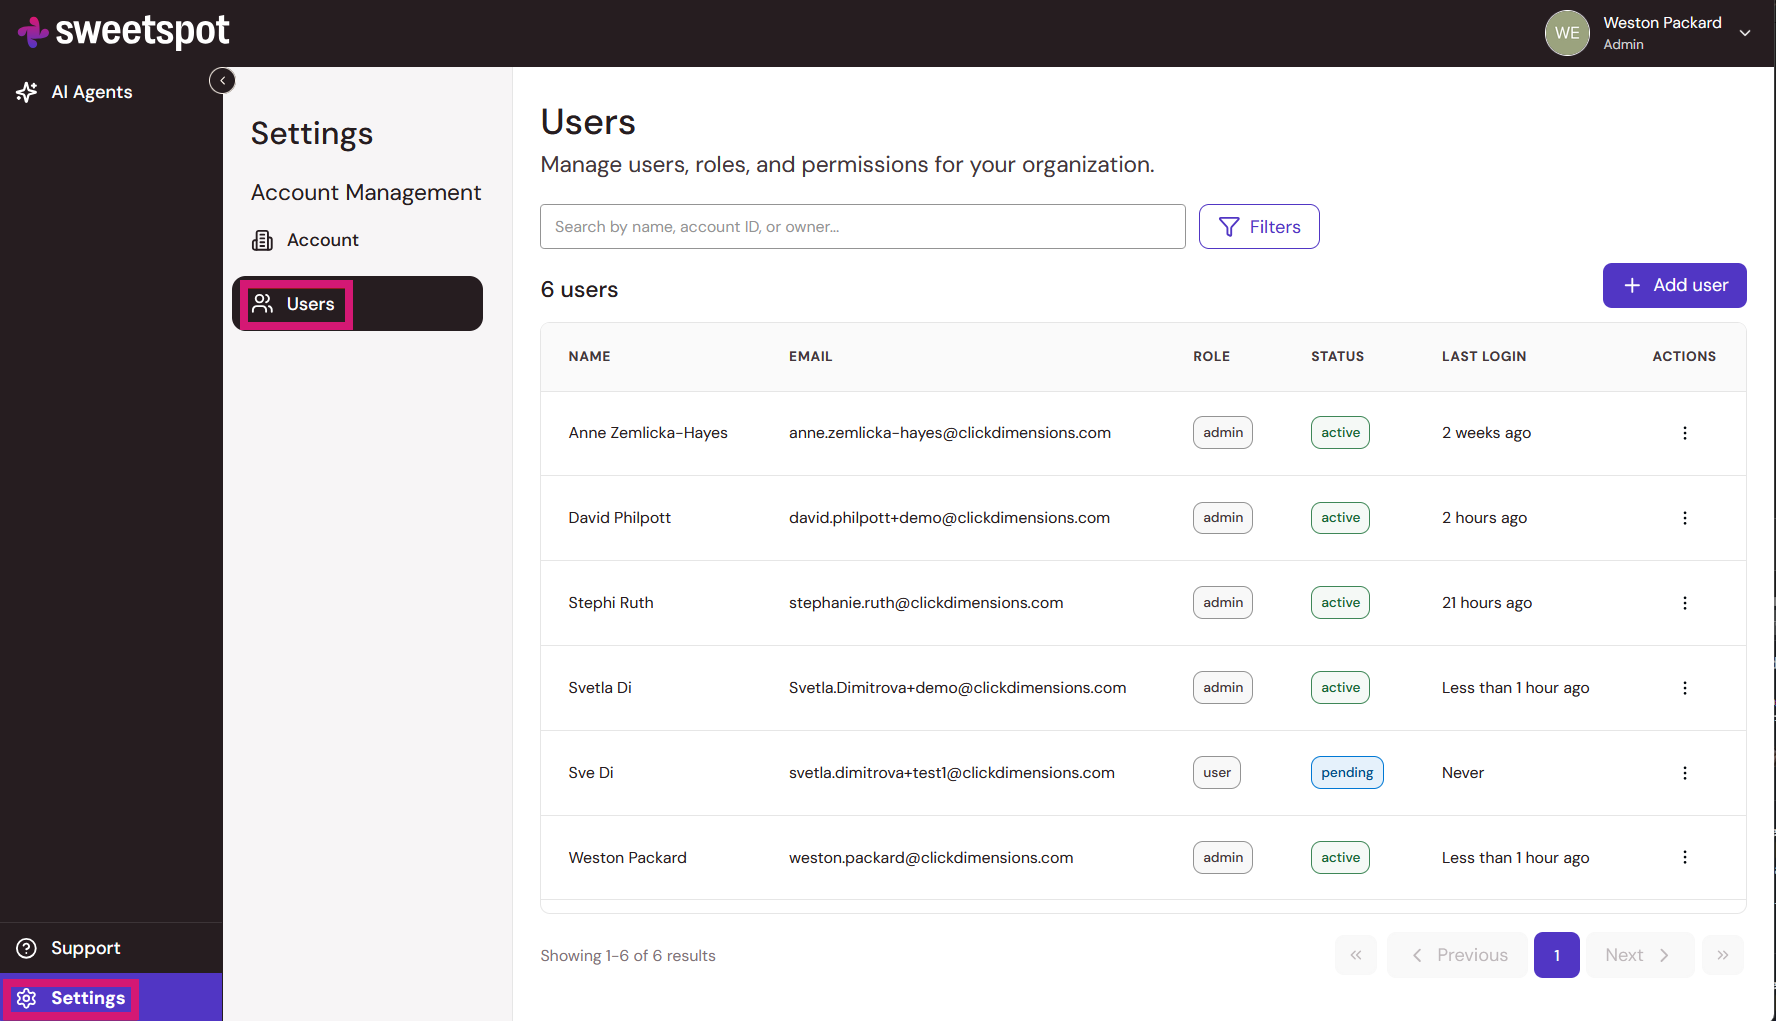Click the WE user avatar
Screen dimensions: 1776x1021
pos(1567,33)
